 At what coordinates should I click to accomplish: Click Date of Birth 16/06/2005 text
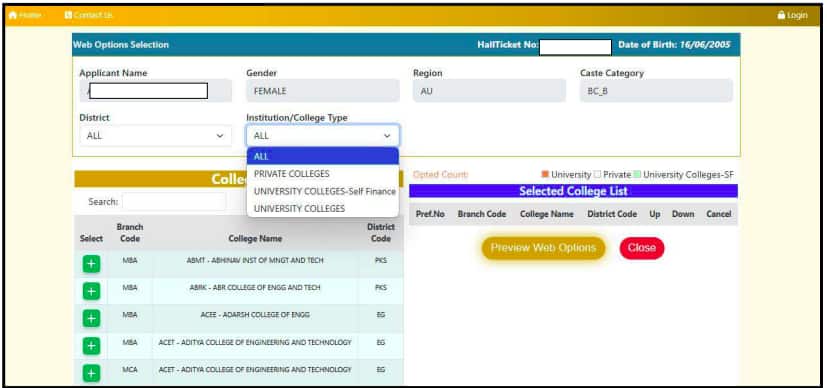[675, 45]
